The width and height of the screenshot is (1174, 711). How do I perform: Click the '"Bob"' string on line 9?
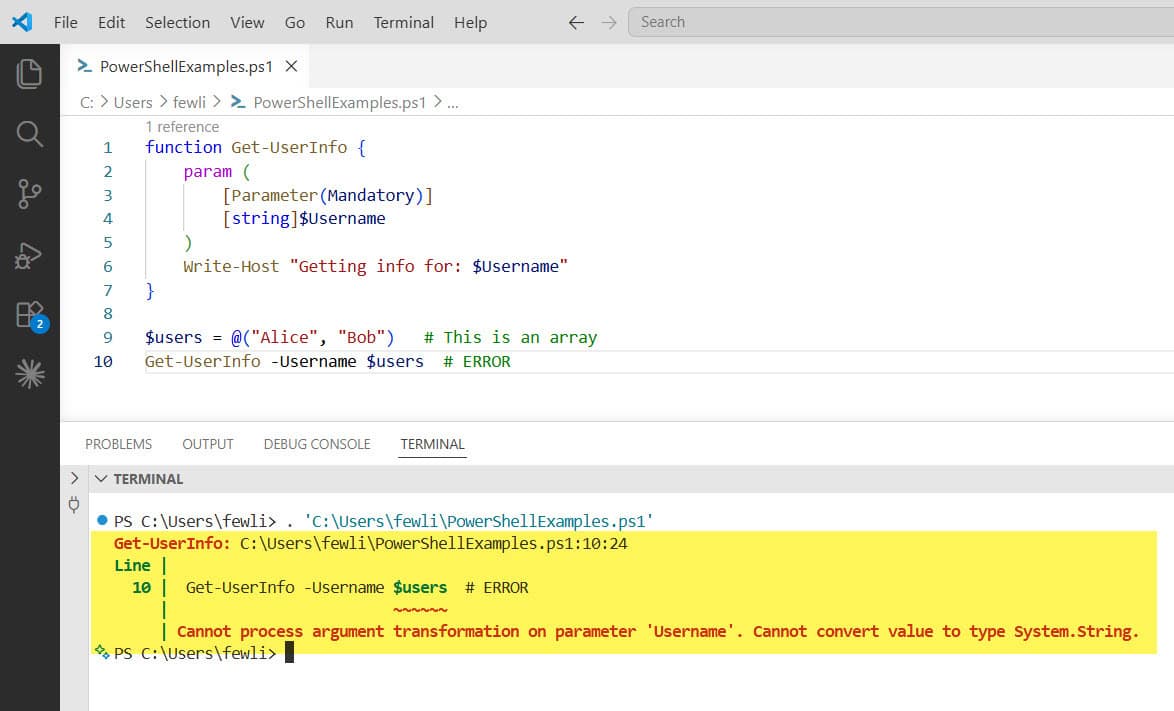coord(361,338)
